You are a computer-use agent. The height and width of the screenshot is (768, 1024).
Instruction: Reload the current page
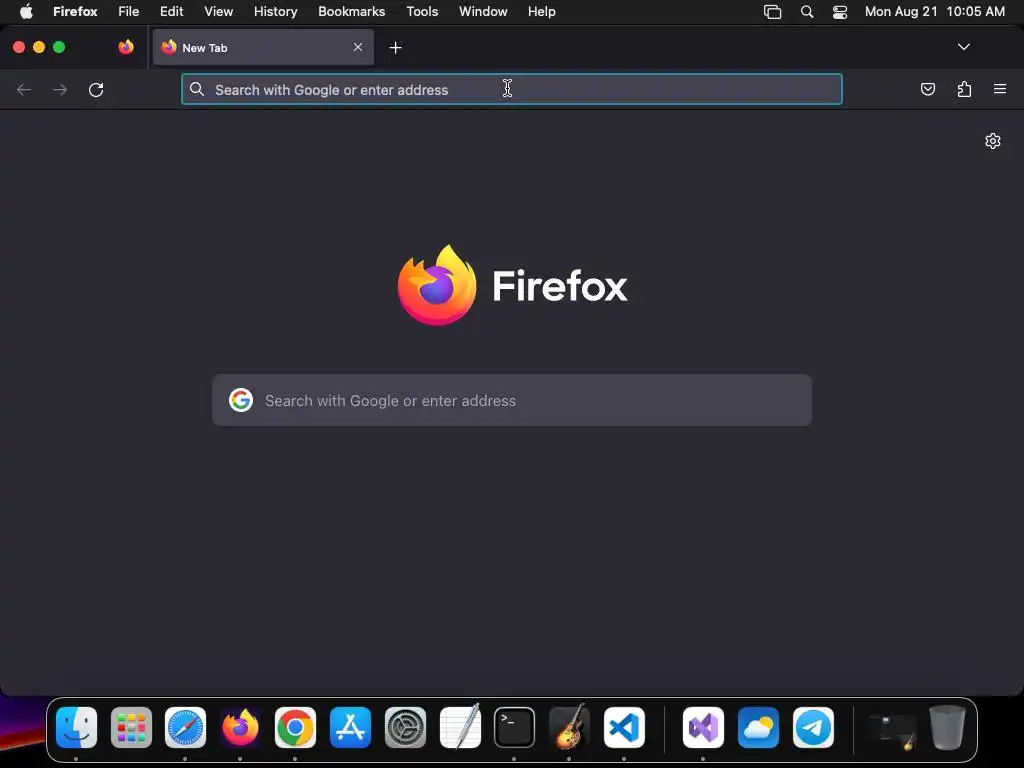click(96, 89)
